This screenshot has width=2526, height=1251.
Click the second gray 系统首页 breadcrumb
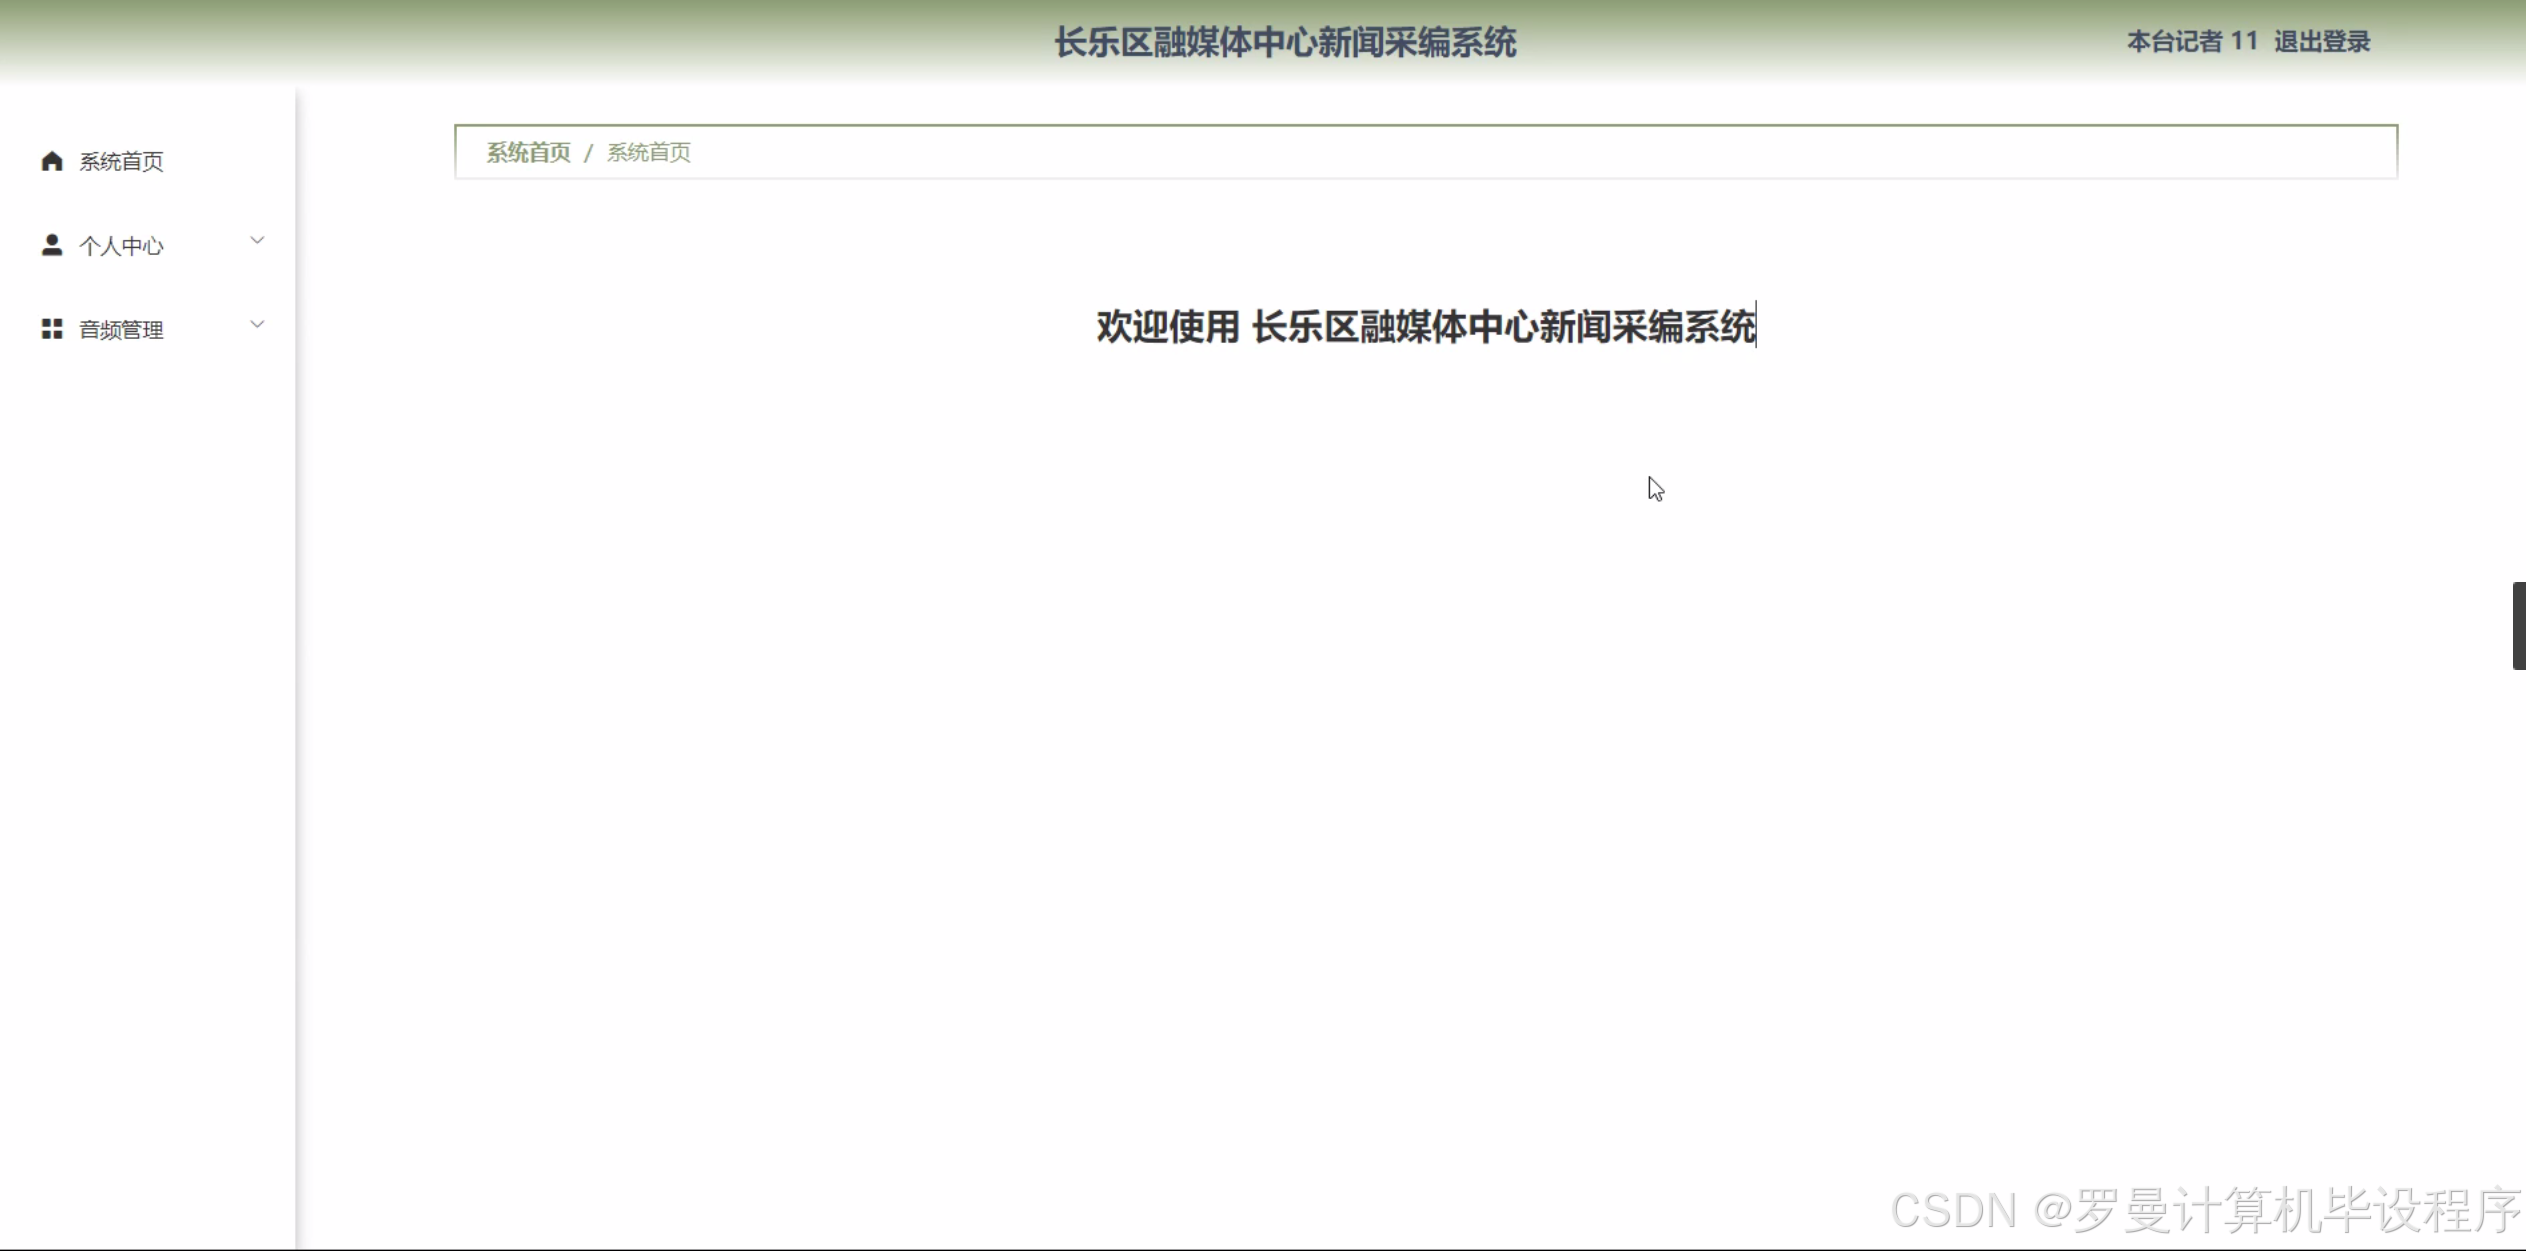(648, 153)
